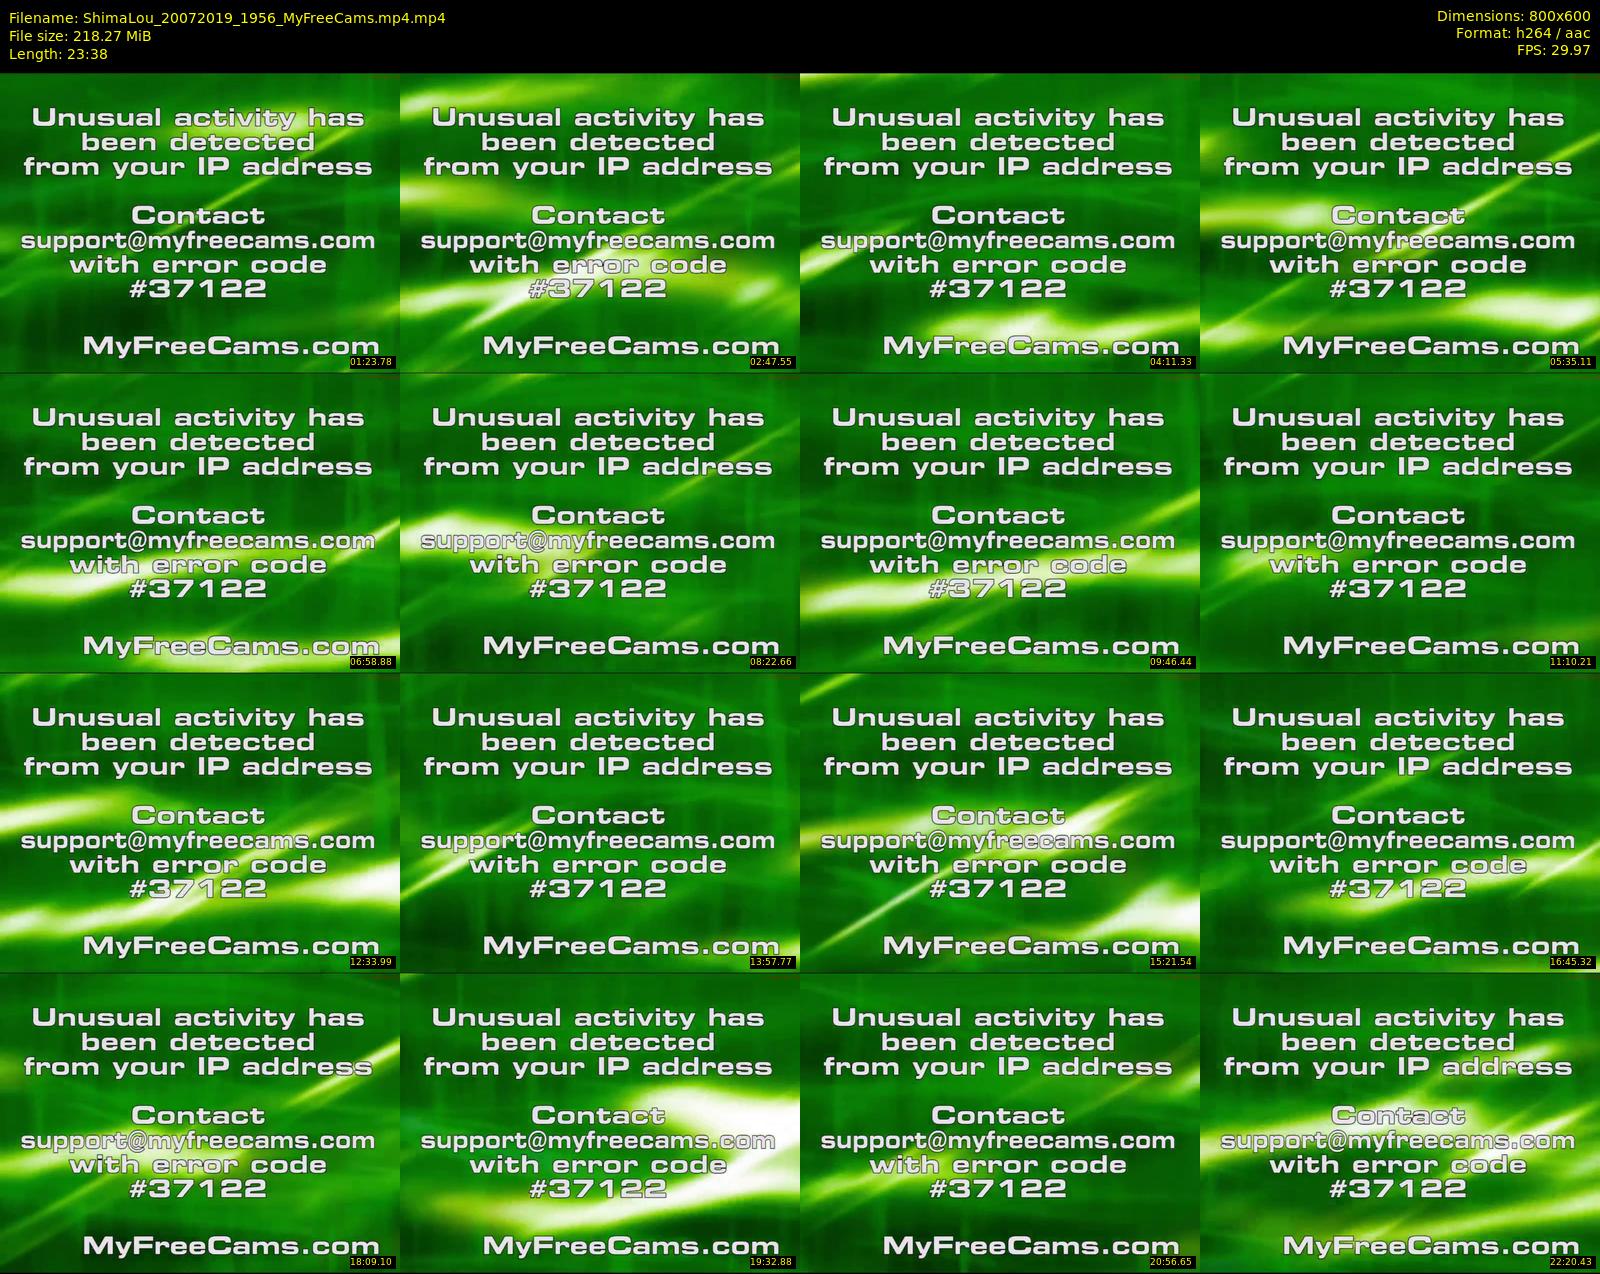The width and height of the screenshot is (1600, 1274).
Task: Choose the frame captured at 20:56.65
Action: [1000, 1122]
